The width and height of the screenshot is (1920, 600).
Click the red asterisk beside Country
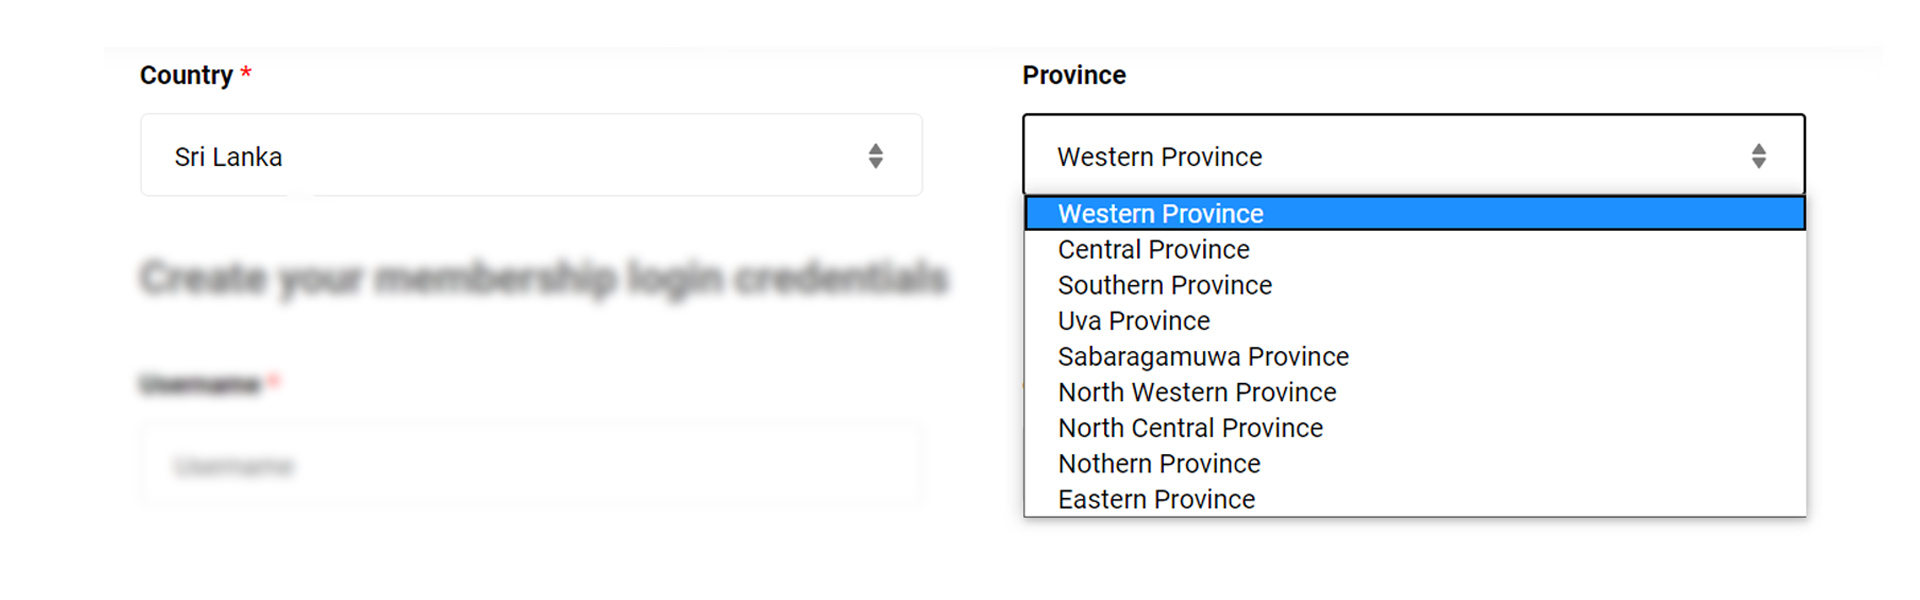(x=246, y=72)
